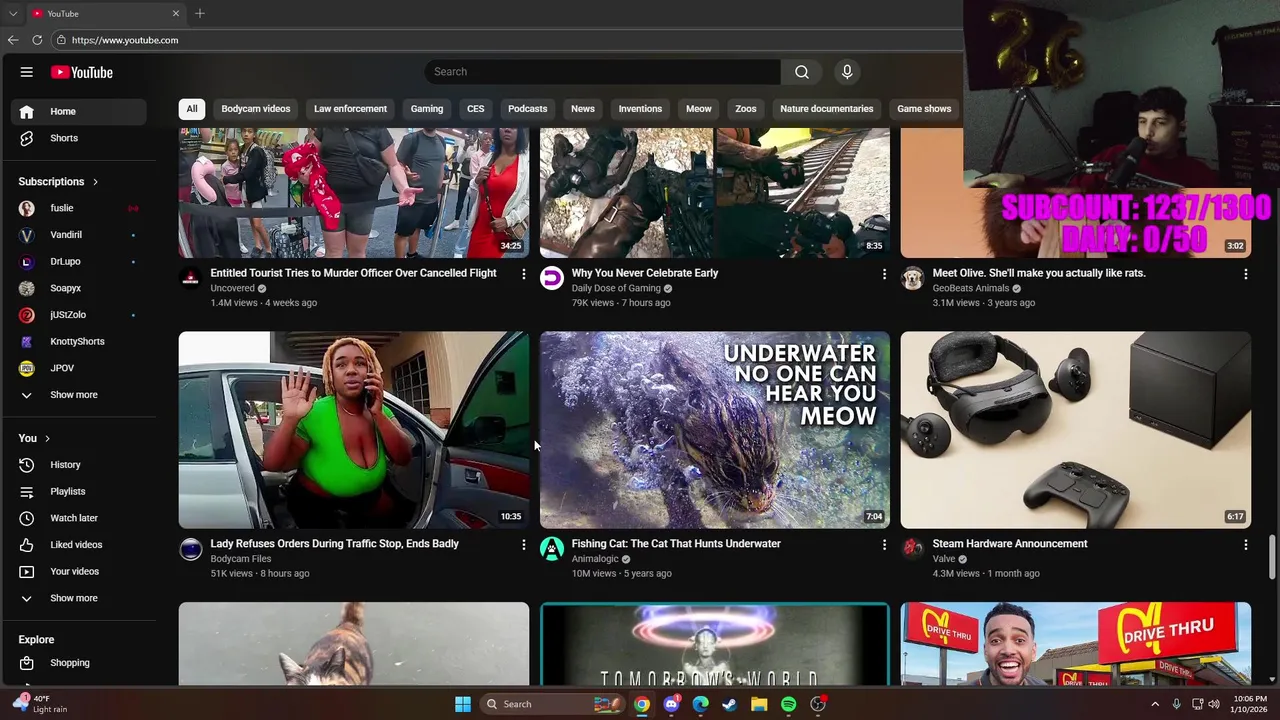Open the browser tab list dropdown

pos(13,13)
